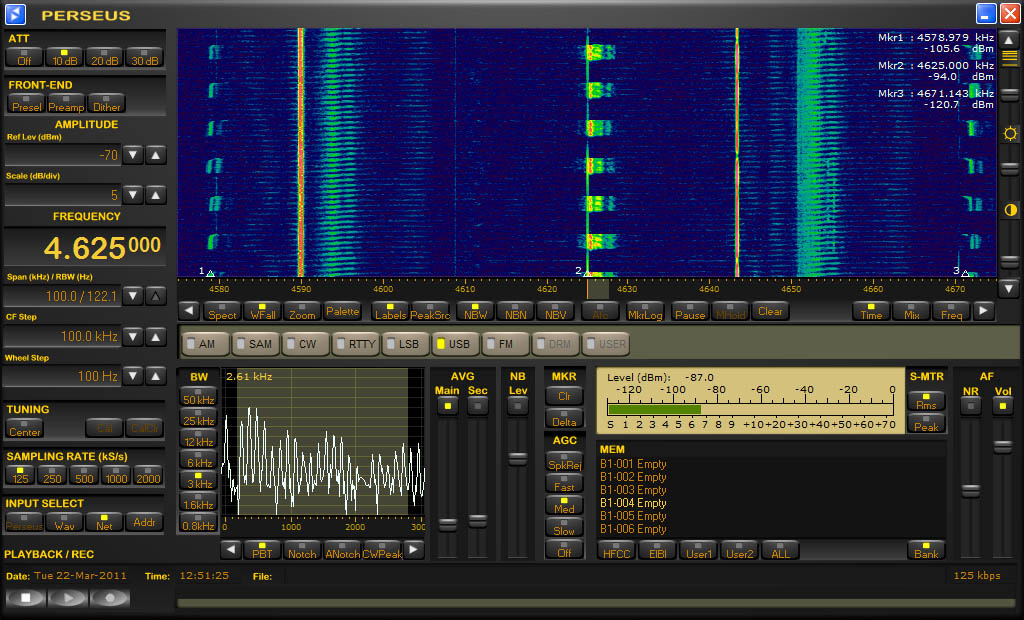Select the 6 kHz bandwidth
The image size is (1024, 620).
(199, 459)
